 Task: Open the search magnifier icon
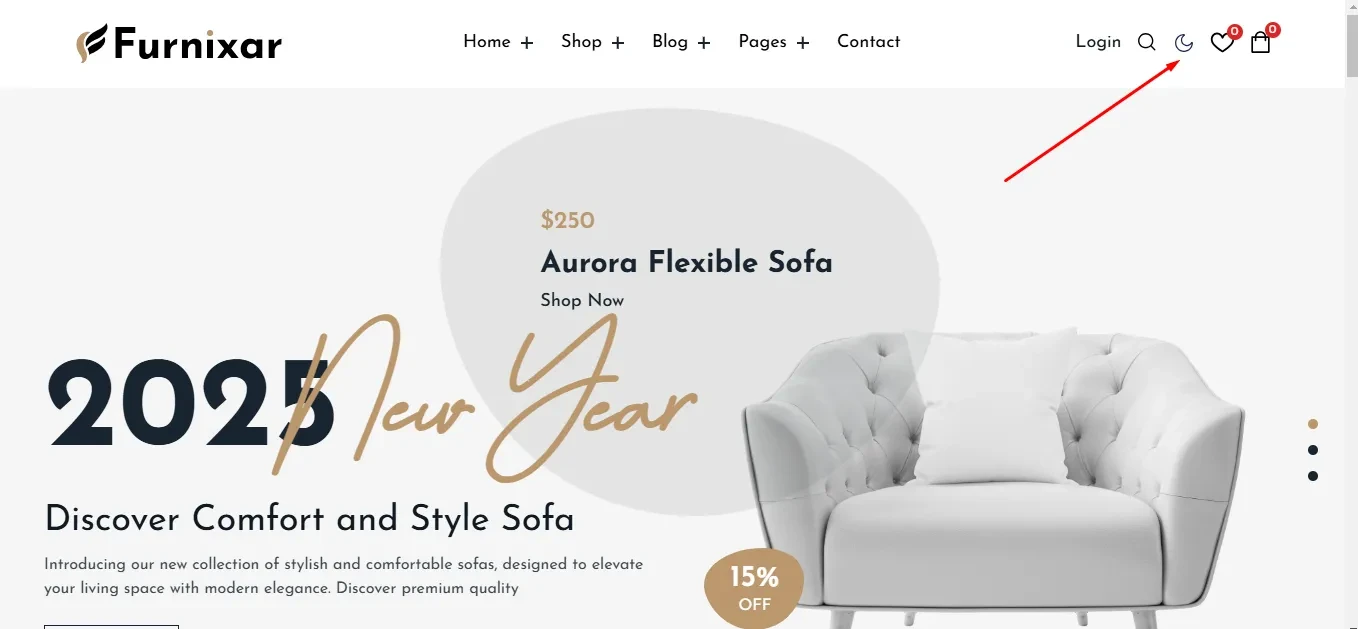[1147, 42]
